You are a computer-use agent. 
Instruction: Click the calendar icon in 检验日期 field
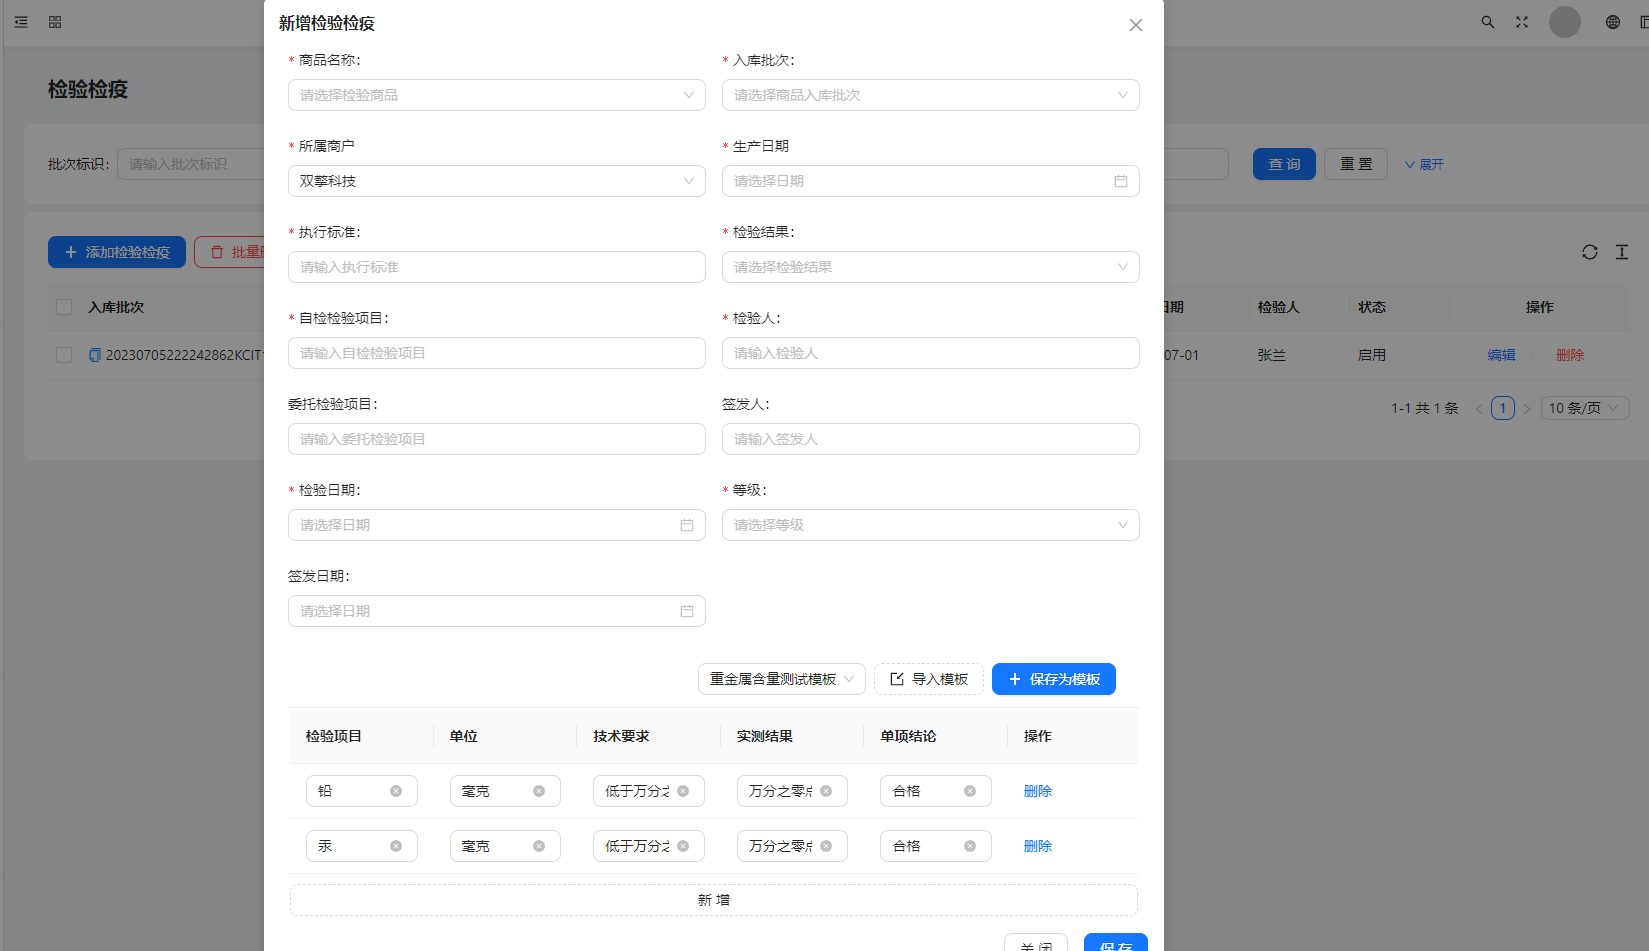(x=687, y=525)
